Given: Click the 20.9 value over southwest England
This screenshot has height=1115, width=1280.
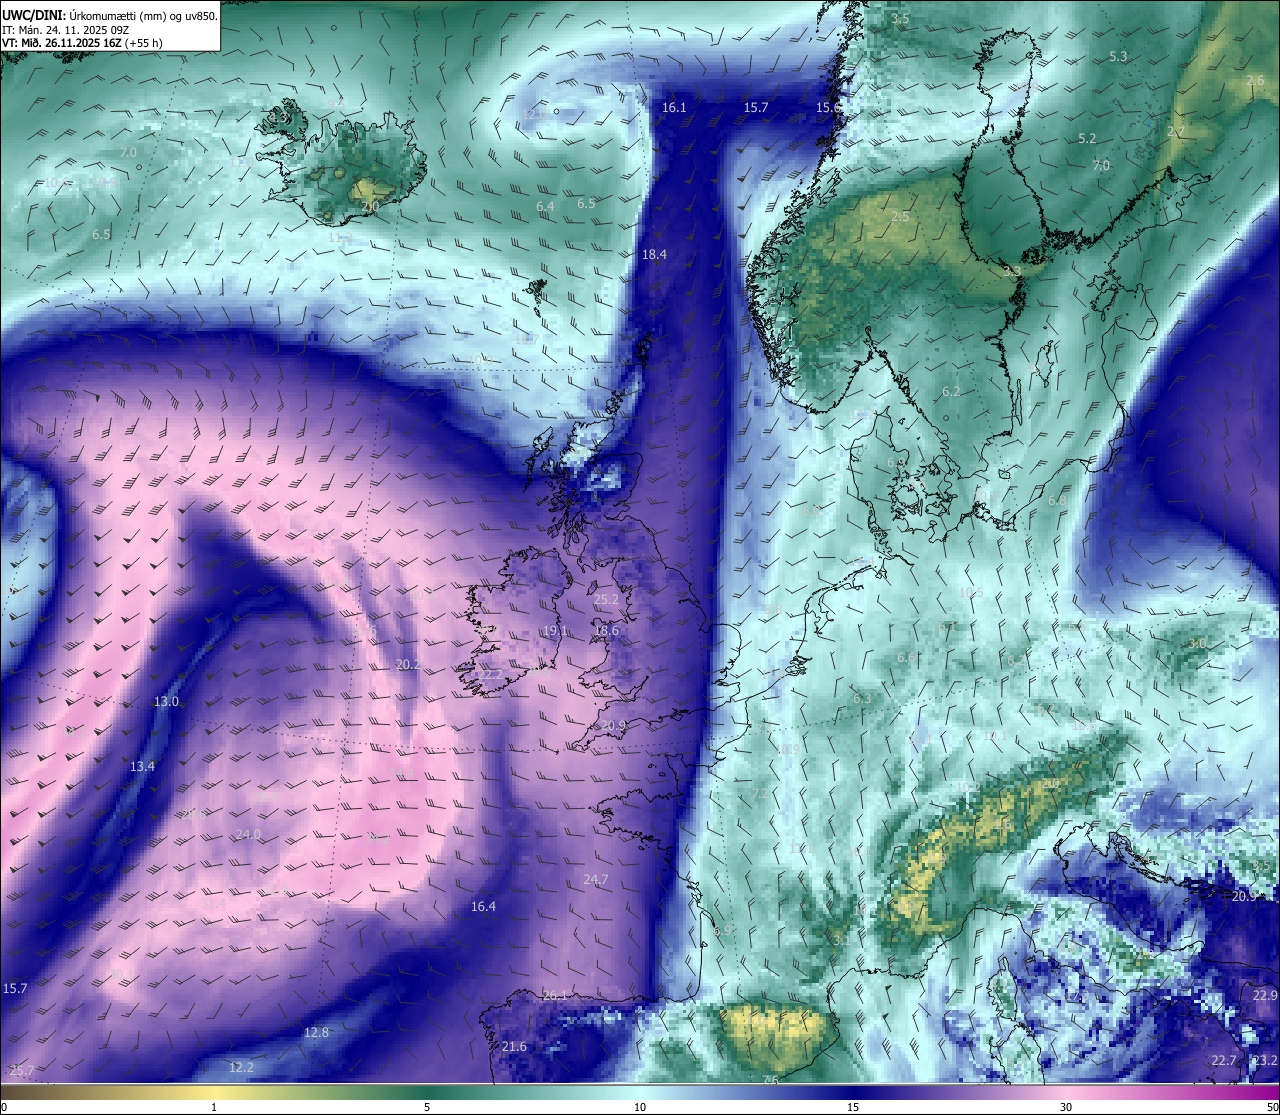Looking at the screenshot, I should coord(613,725).
